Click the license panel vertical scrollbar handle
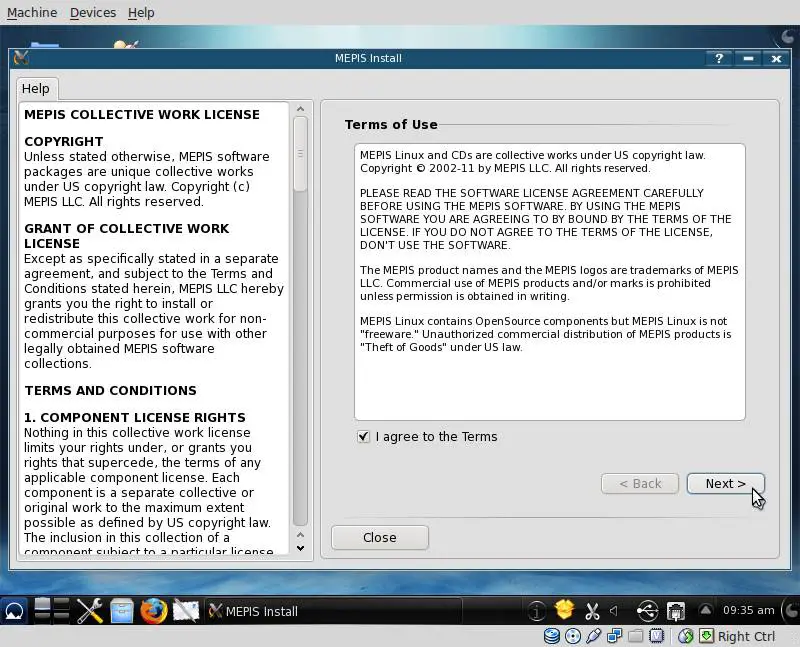 point(301,154)
